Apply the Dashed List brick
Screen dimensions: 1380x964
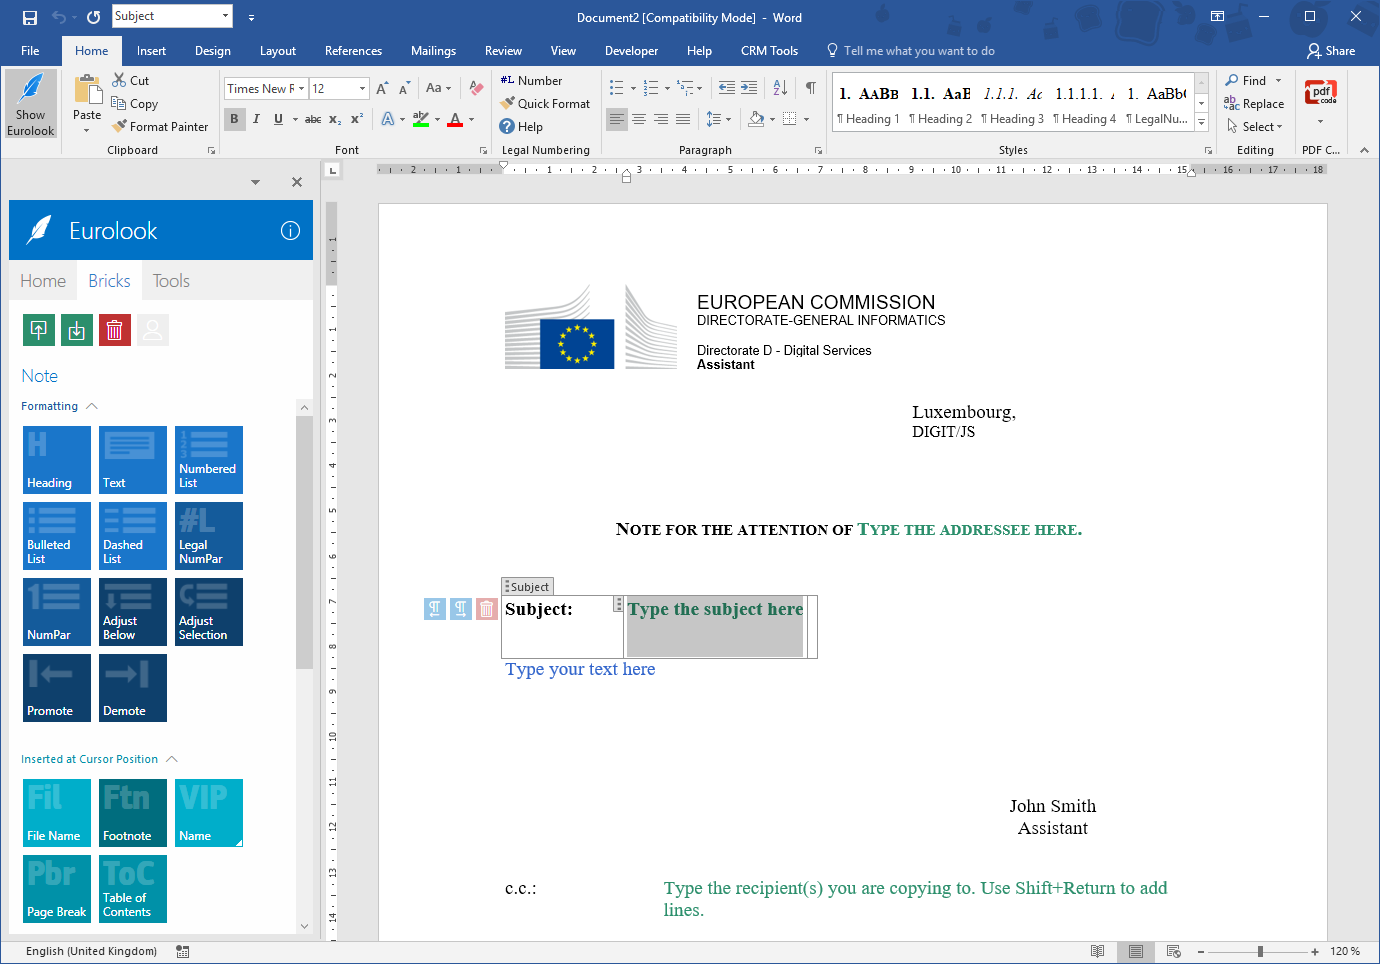(x=133, y=536)
